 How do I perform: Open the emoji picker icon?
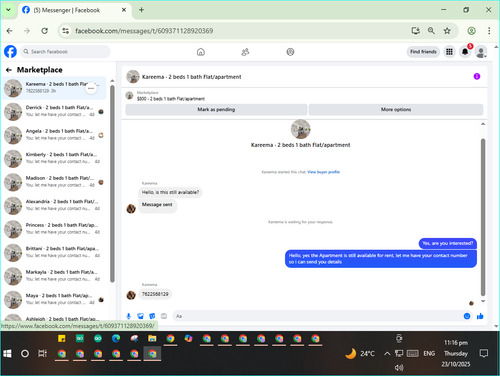(x=467, y=316)
